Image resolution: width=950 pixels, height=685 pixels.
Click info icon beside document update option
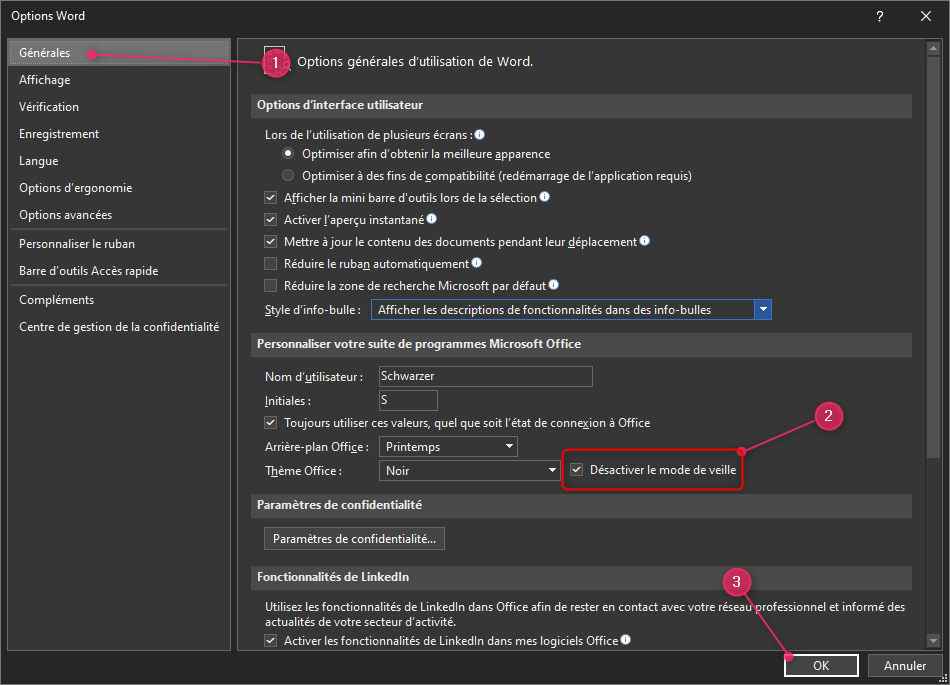pyautogui.click(x=645, y=240)
